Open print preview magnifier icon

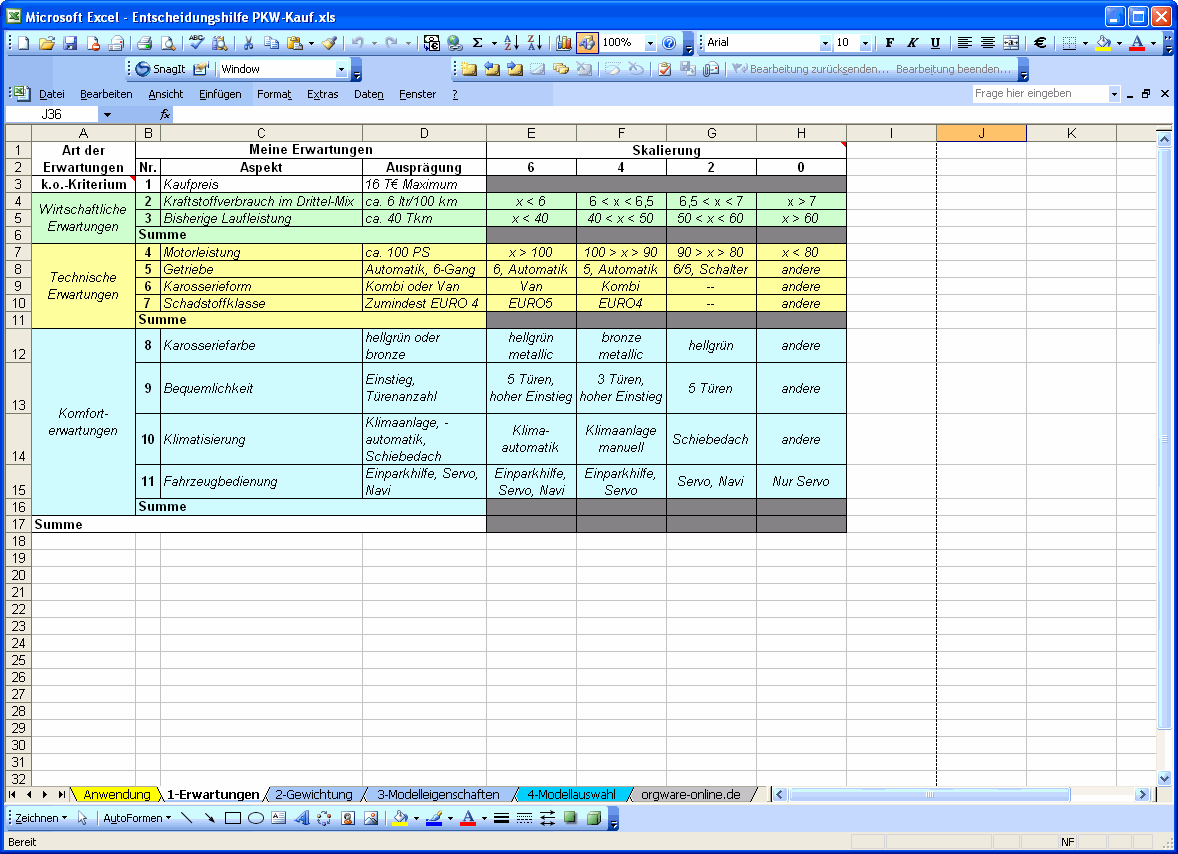point(168,43)
